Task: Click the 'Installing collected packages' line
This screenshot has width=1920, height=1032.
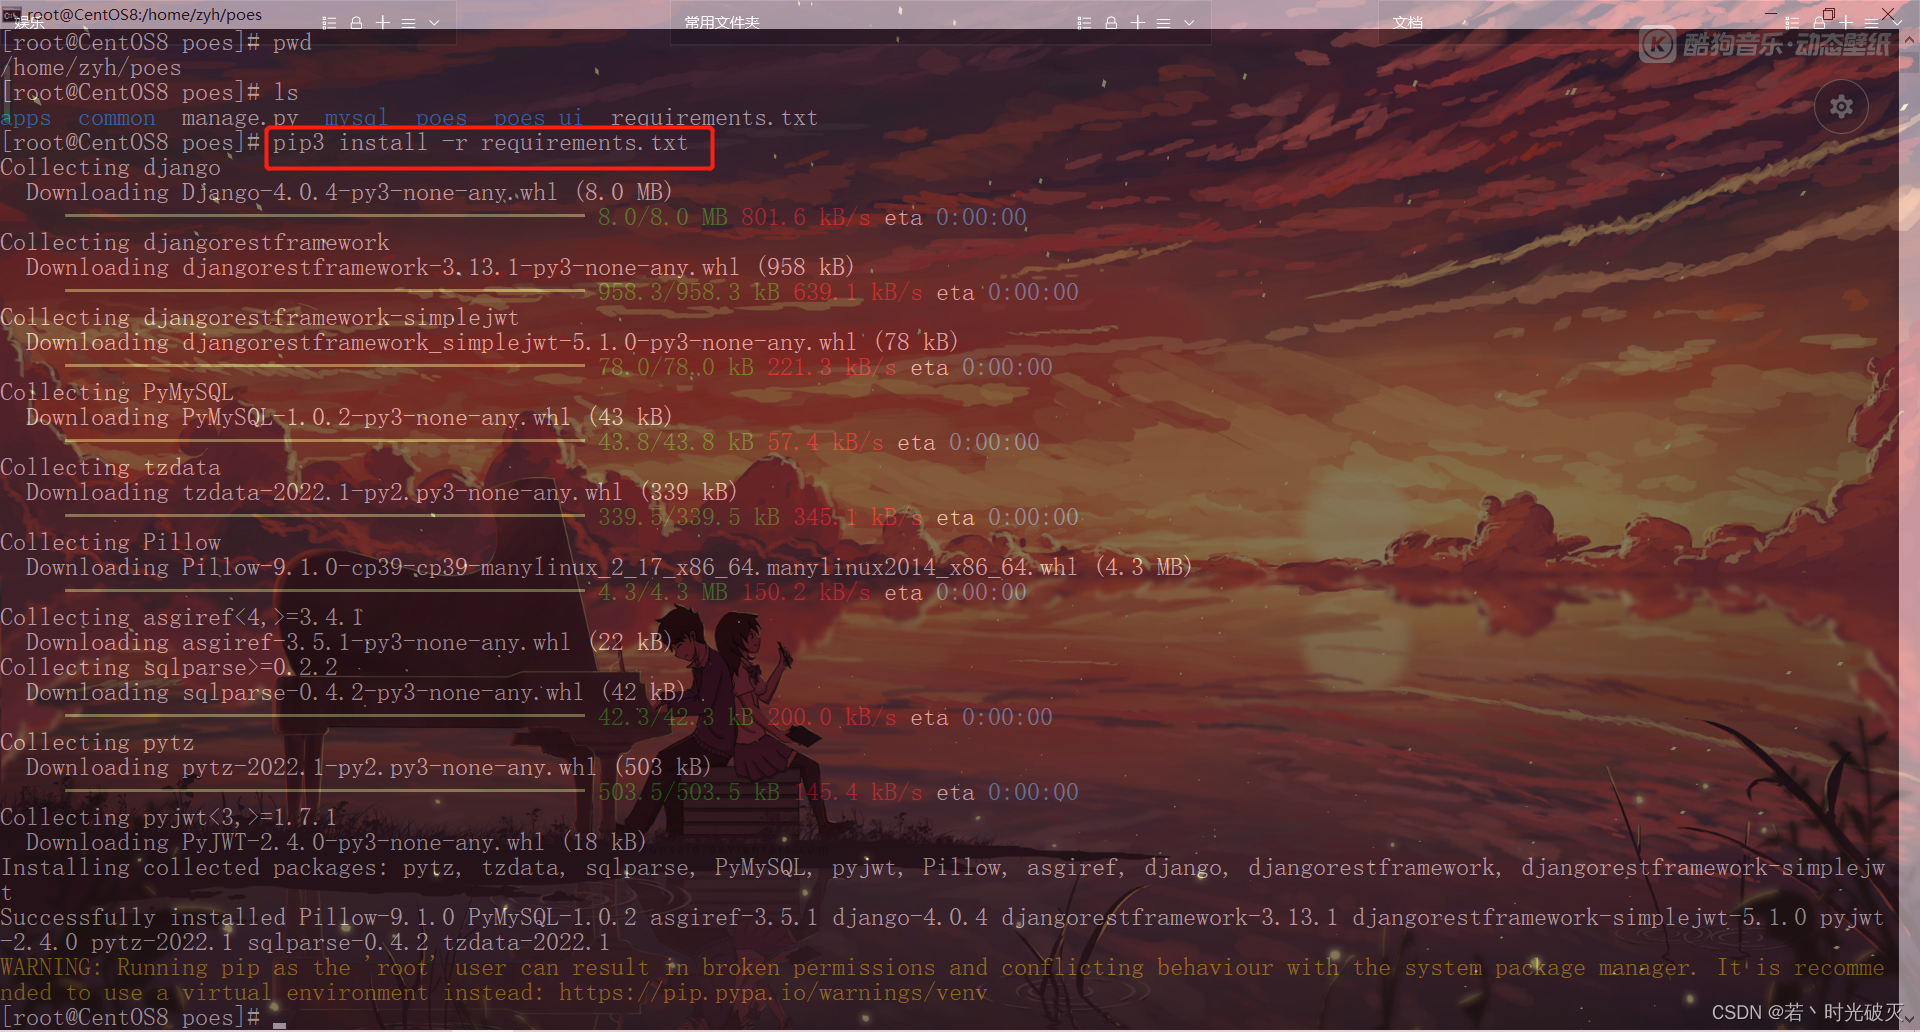Action: (x=943, y=880)
